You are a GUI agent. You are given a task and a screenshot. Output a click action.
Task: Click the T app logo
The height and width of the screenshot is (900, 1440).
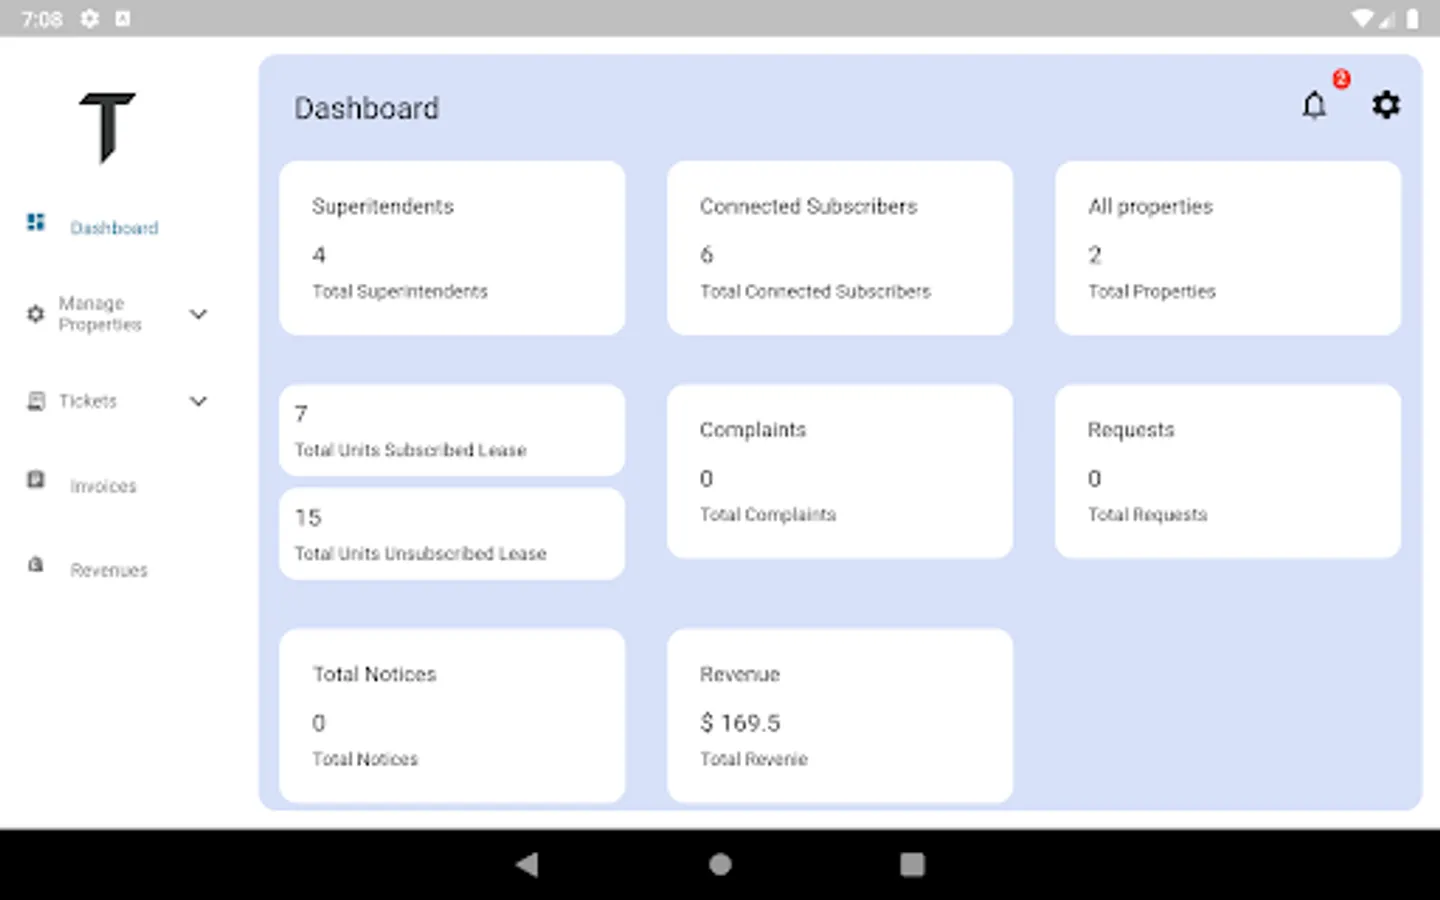coord(107,127)
